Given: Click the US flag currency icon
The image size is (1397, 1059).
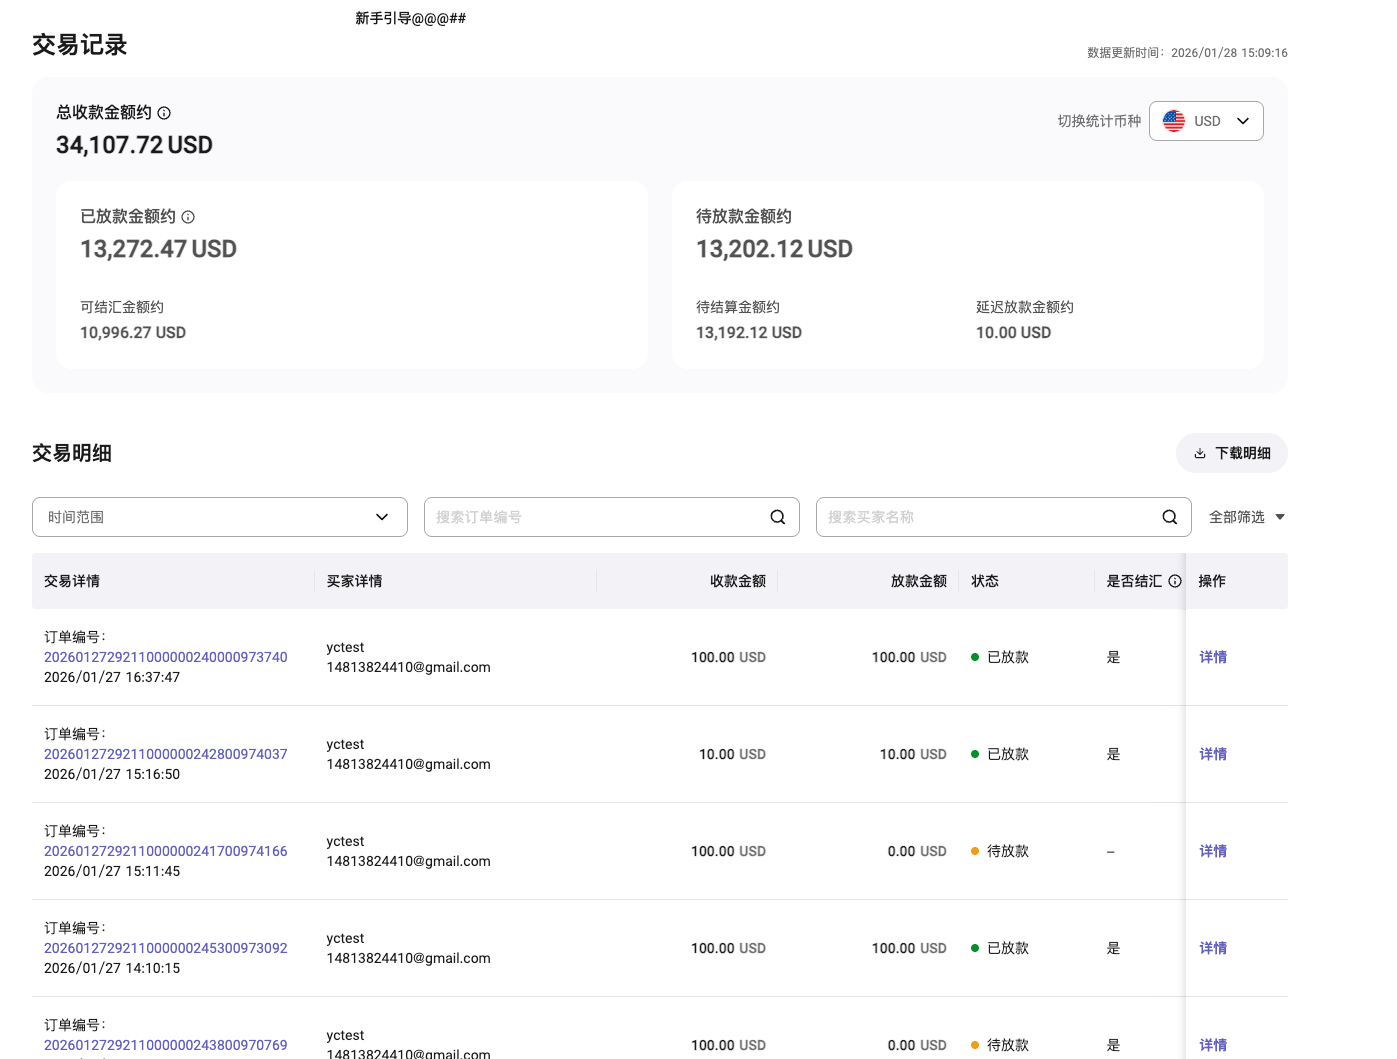Looking at the screenshot, I should click(x=1174, y=121).
